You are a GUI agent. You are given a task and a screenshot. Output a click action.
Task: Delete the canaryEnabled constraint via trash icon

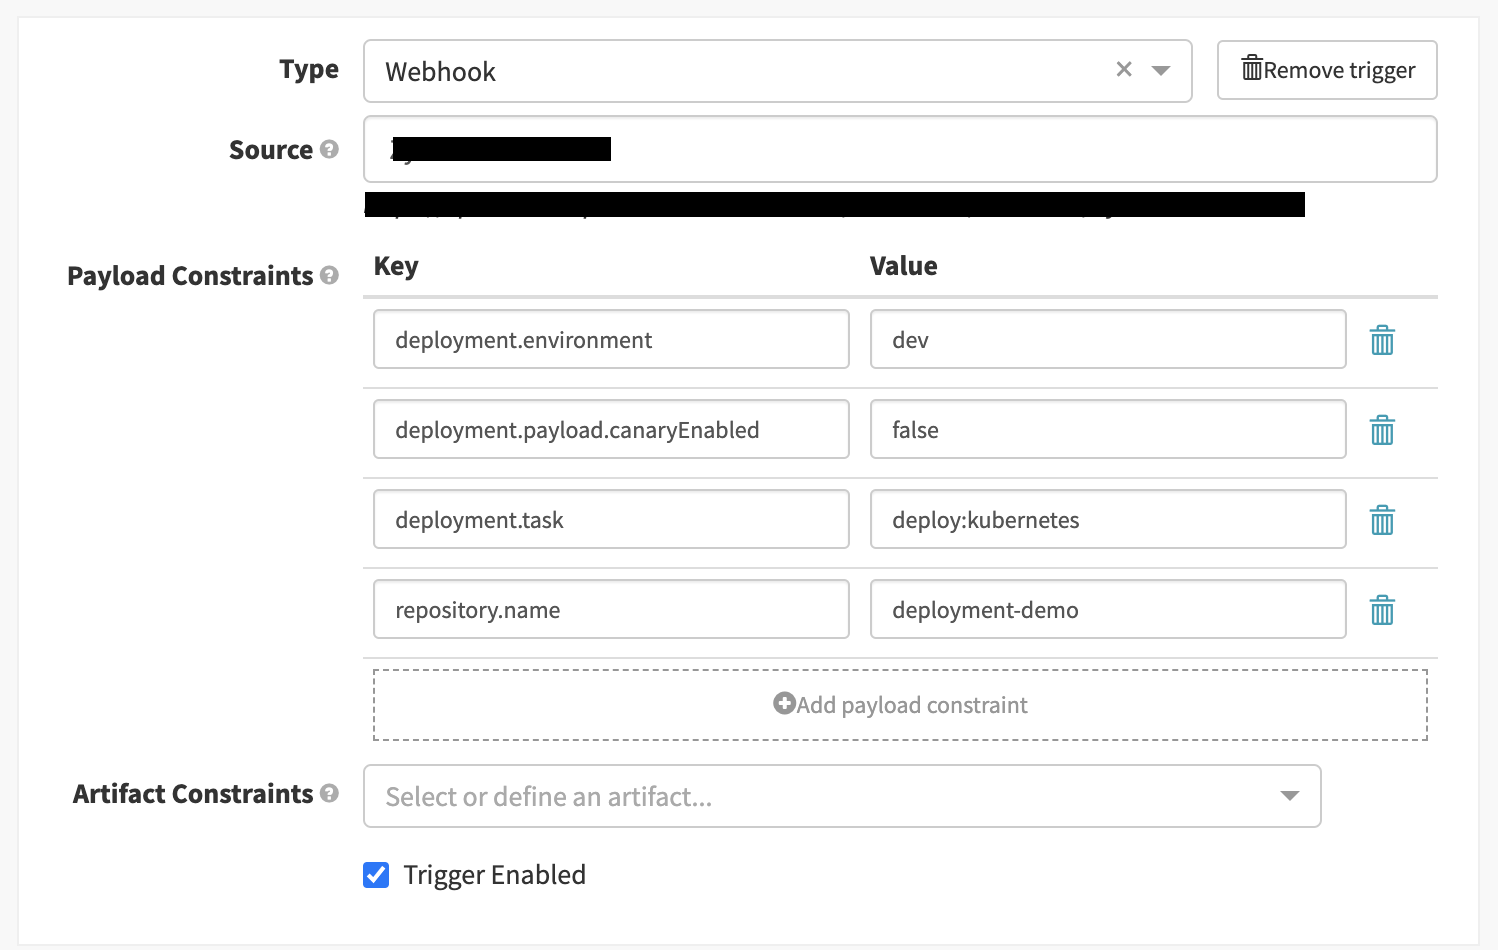pyautogui.click(x=1382, y=431)
